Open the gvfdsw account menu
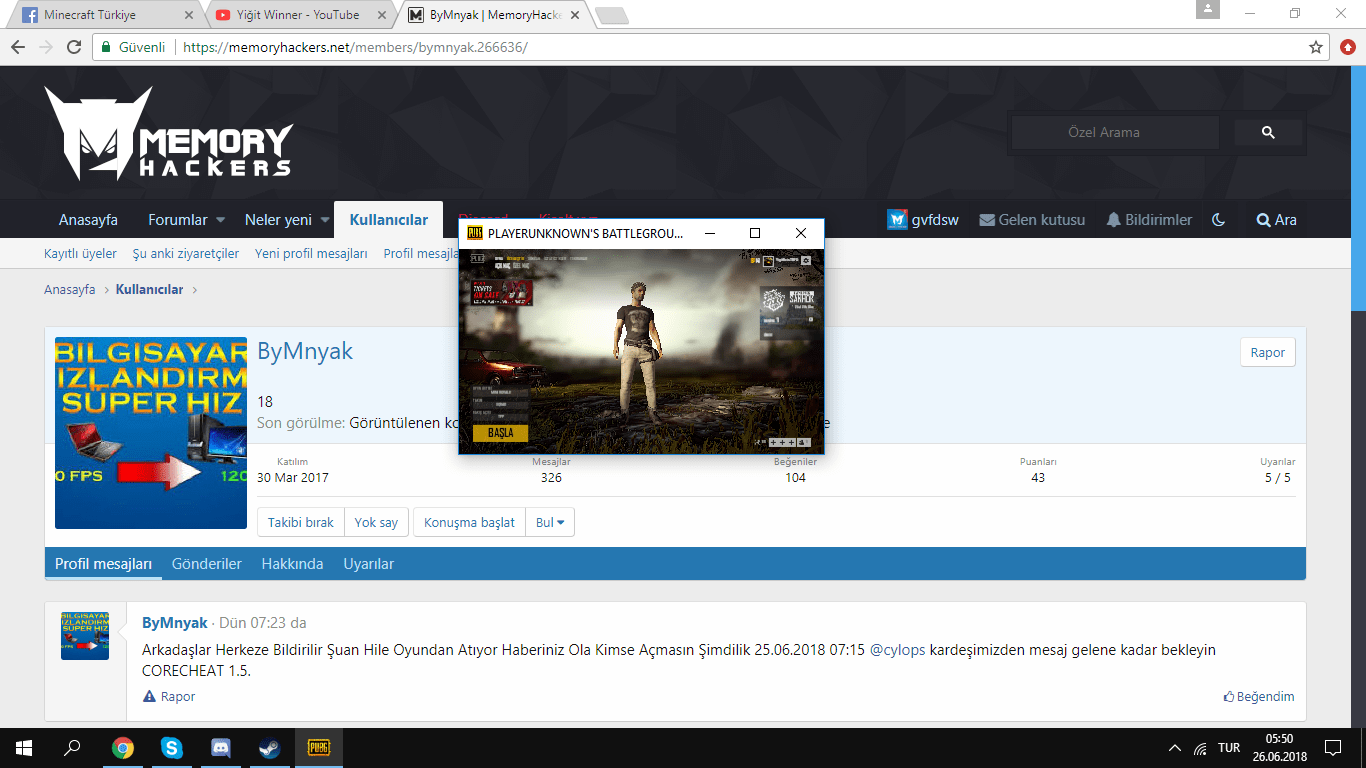 coord(923,220)
